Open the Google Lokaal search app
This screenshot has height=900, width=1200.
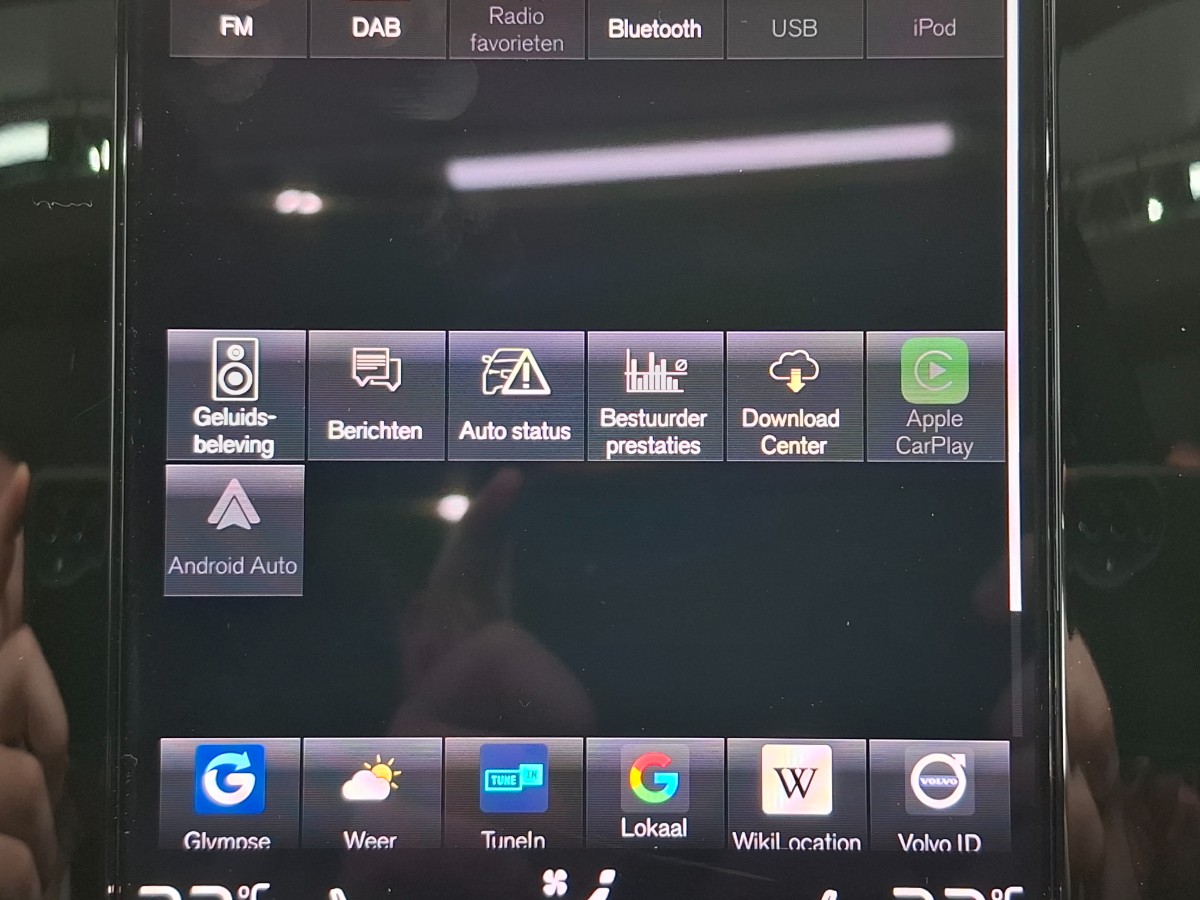(x=655, y=794)
